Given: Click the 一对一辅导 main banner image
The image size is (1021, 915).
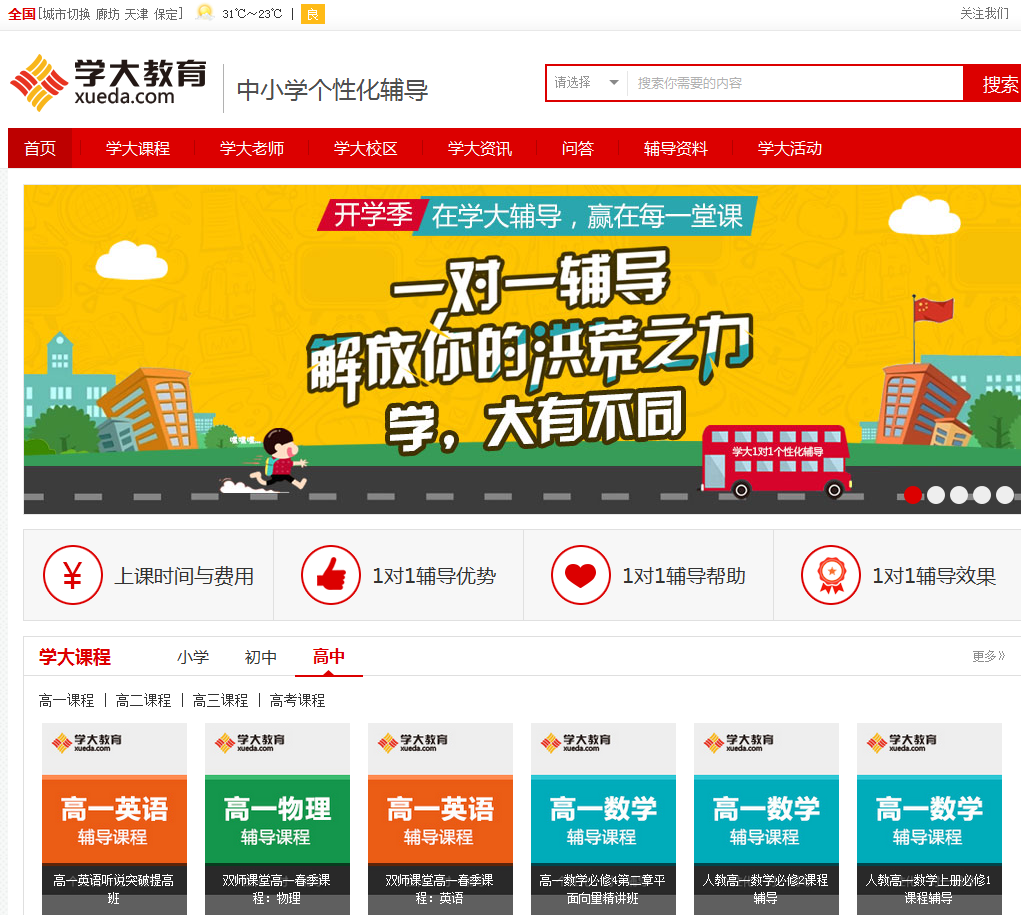Looking at the screenshot, I should (x=522, y=349).
